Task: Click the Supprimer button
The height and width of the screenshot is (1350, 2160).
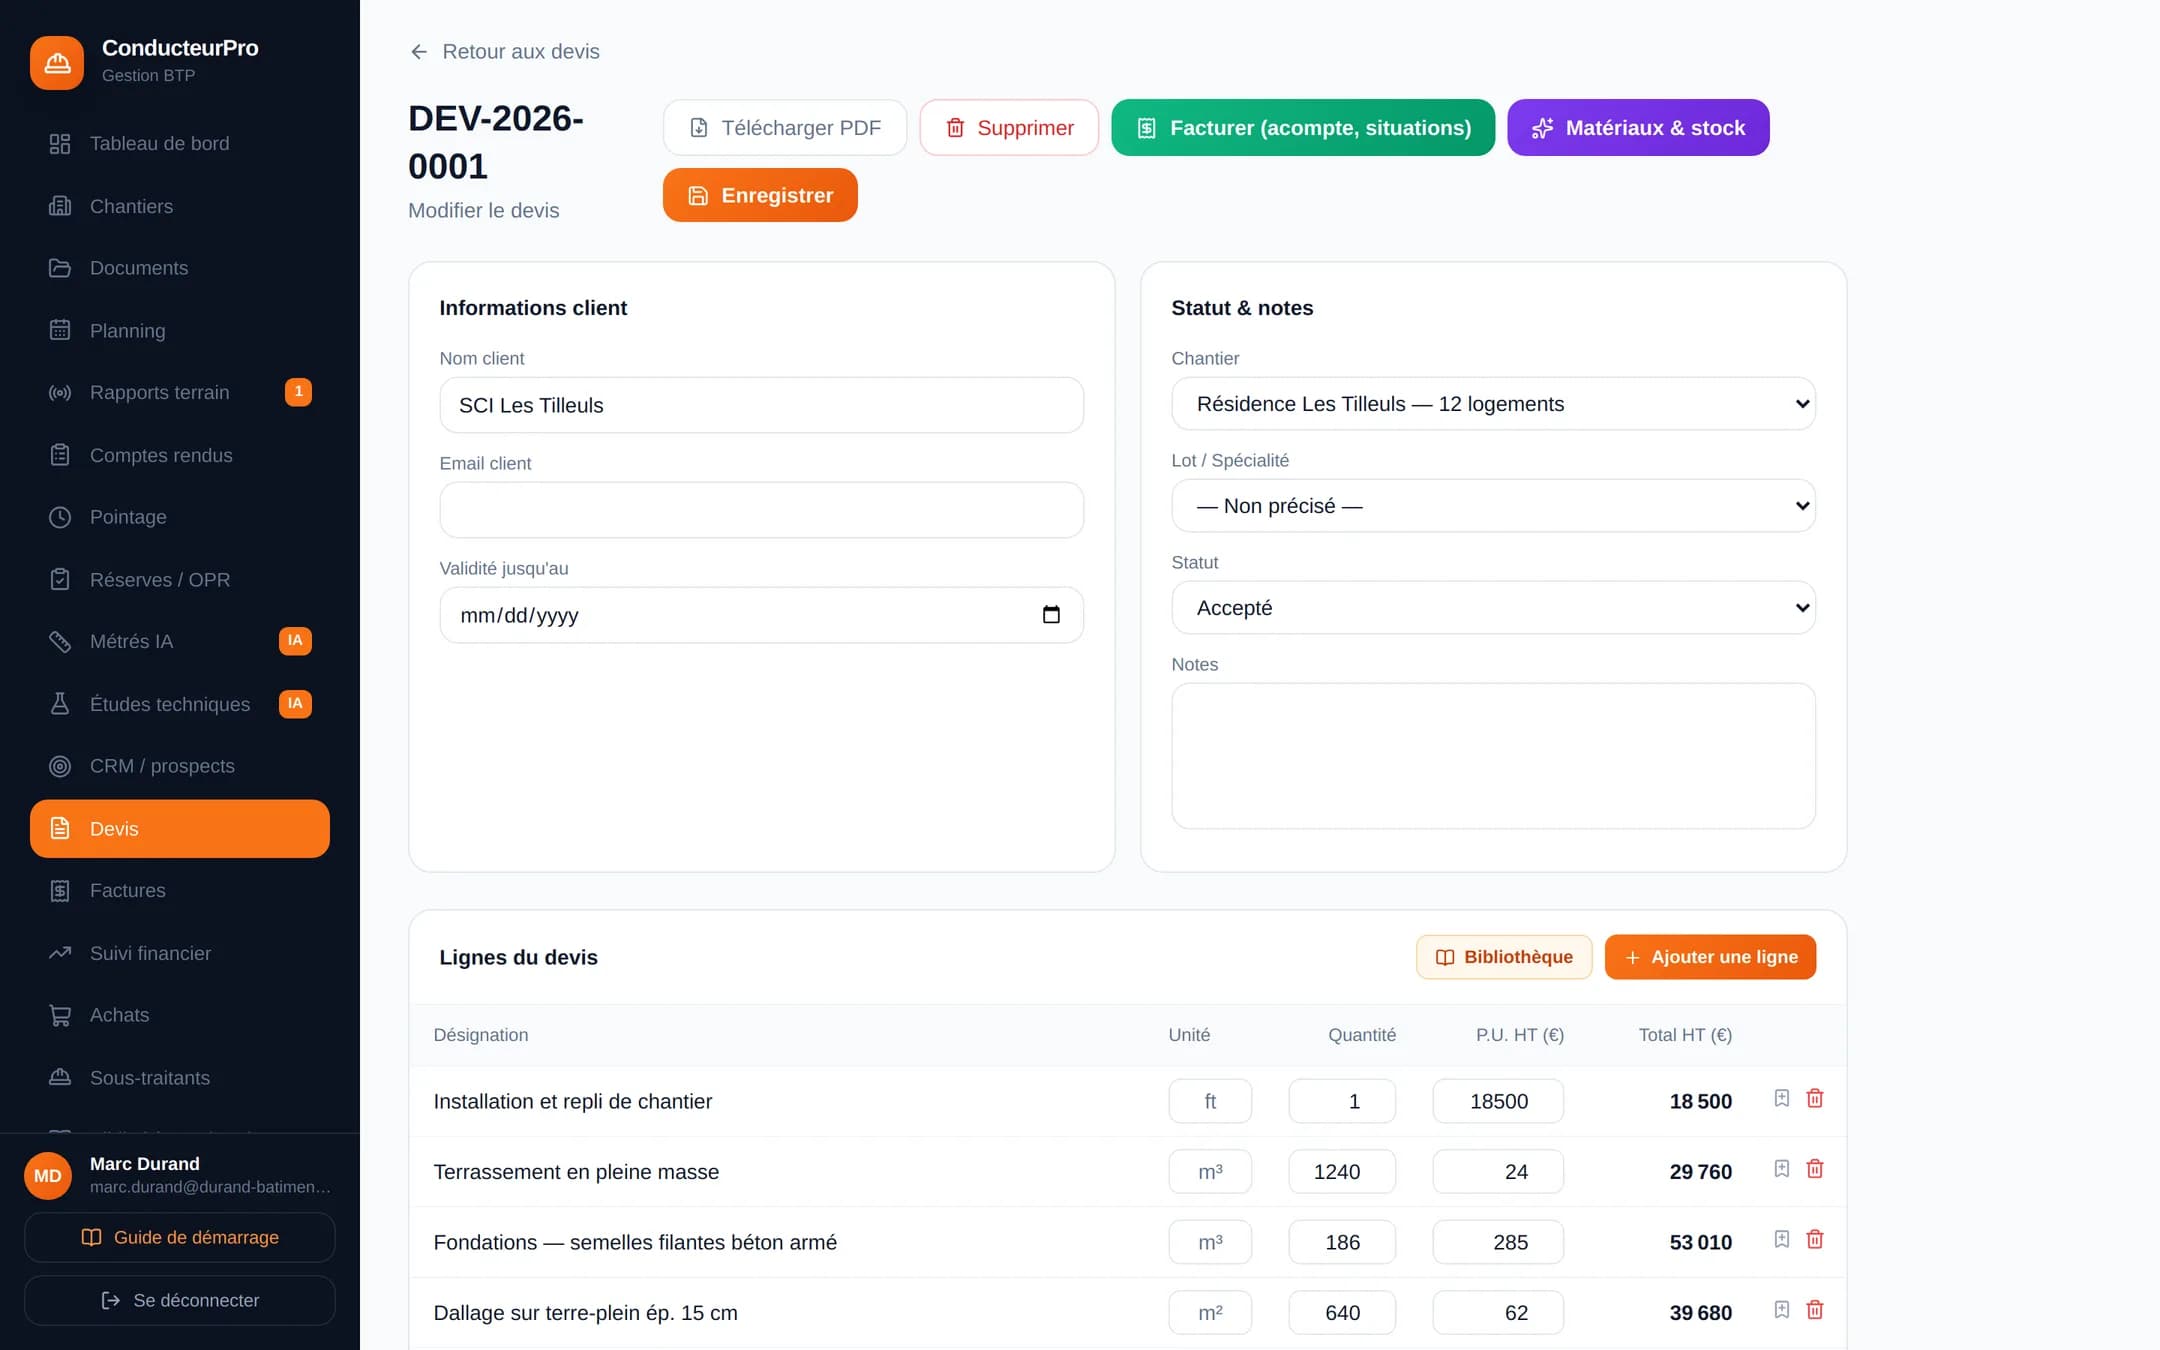Action: pyautogui.click(x=1009, y=128)
